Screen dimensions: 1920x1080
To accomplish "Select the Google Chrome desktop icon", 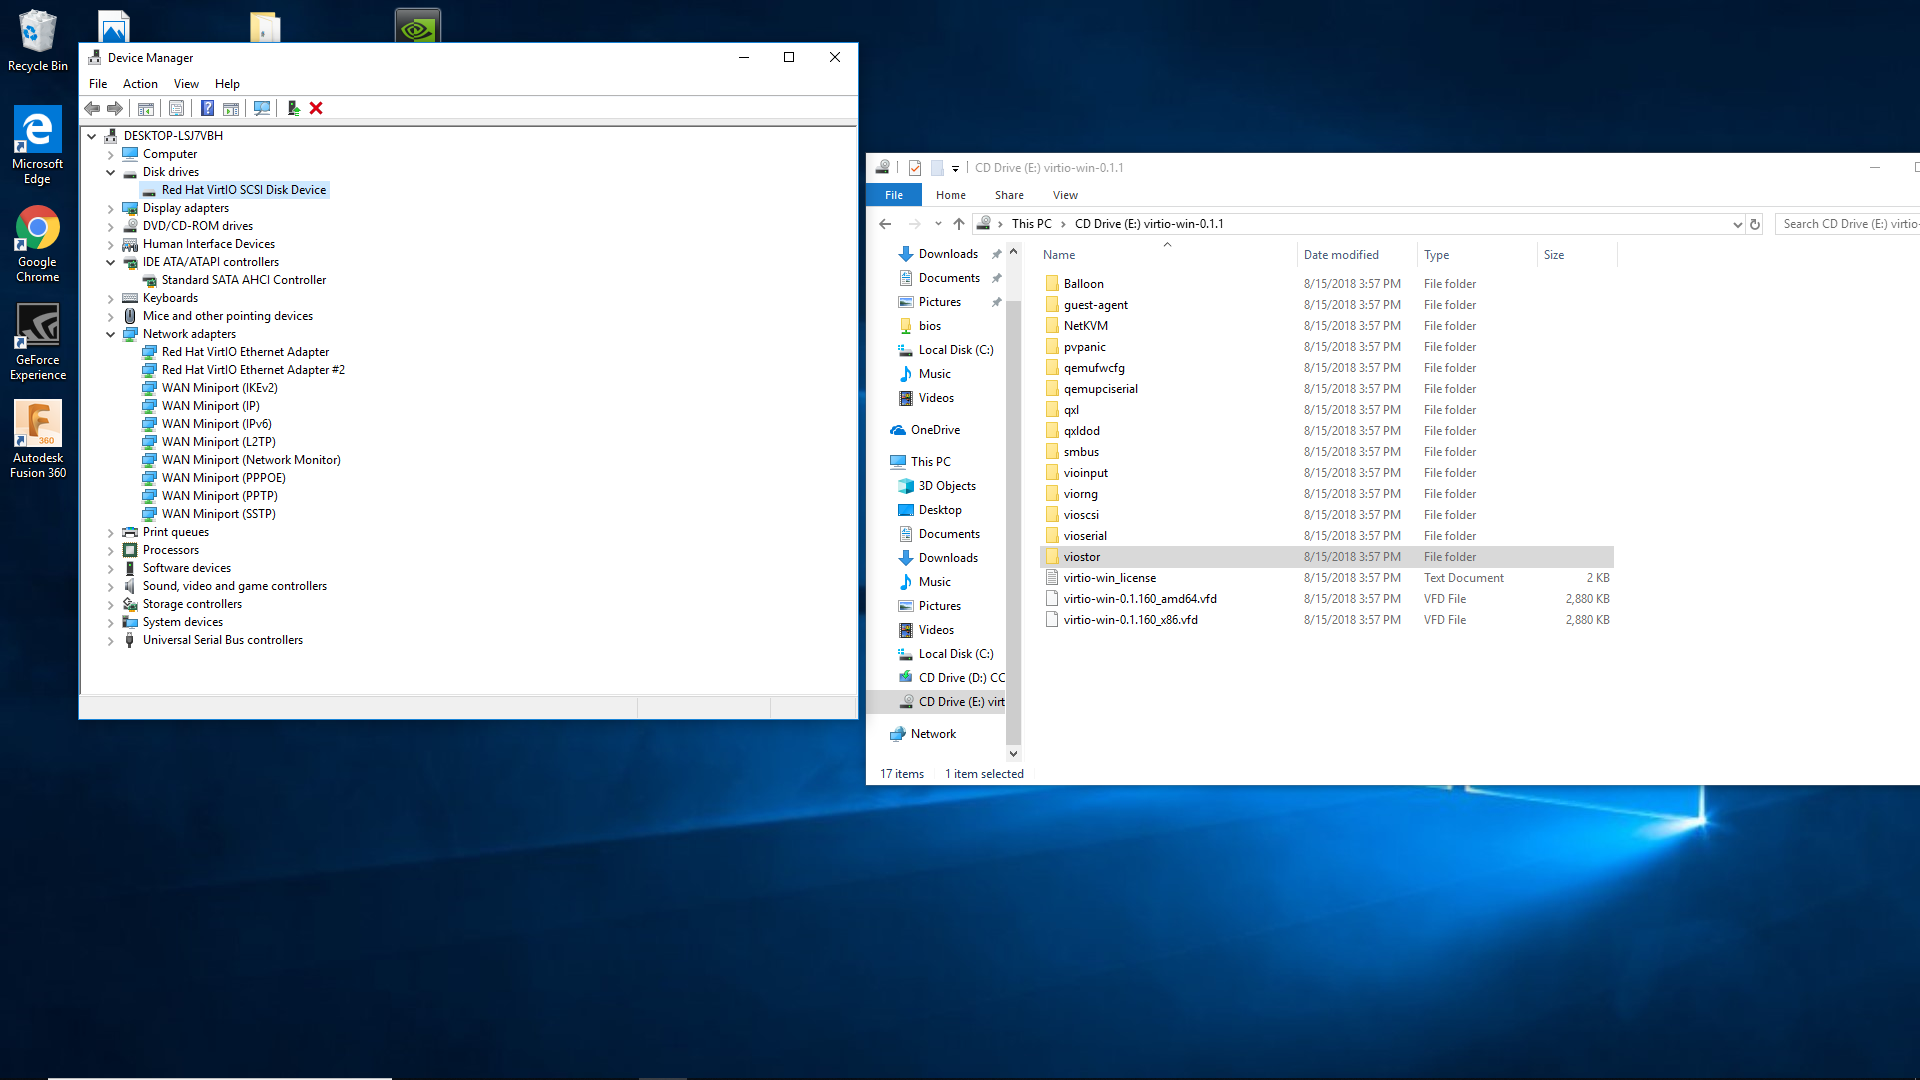I will tap(38, 244).
